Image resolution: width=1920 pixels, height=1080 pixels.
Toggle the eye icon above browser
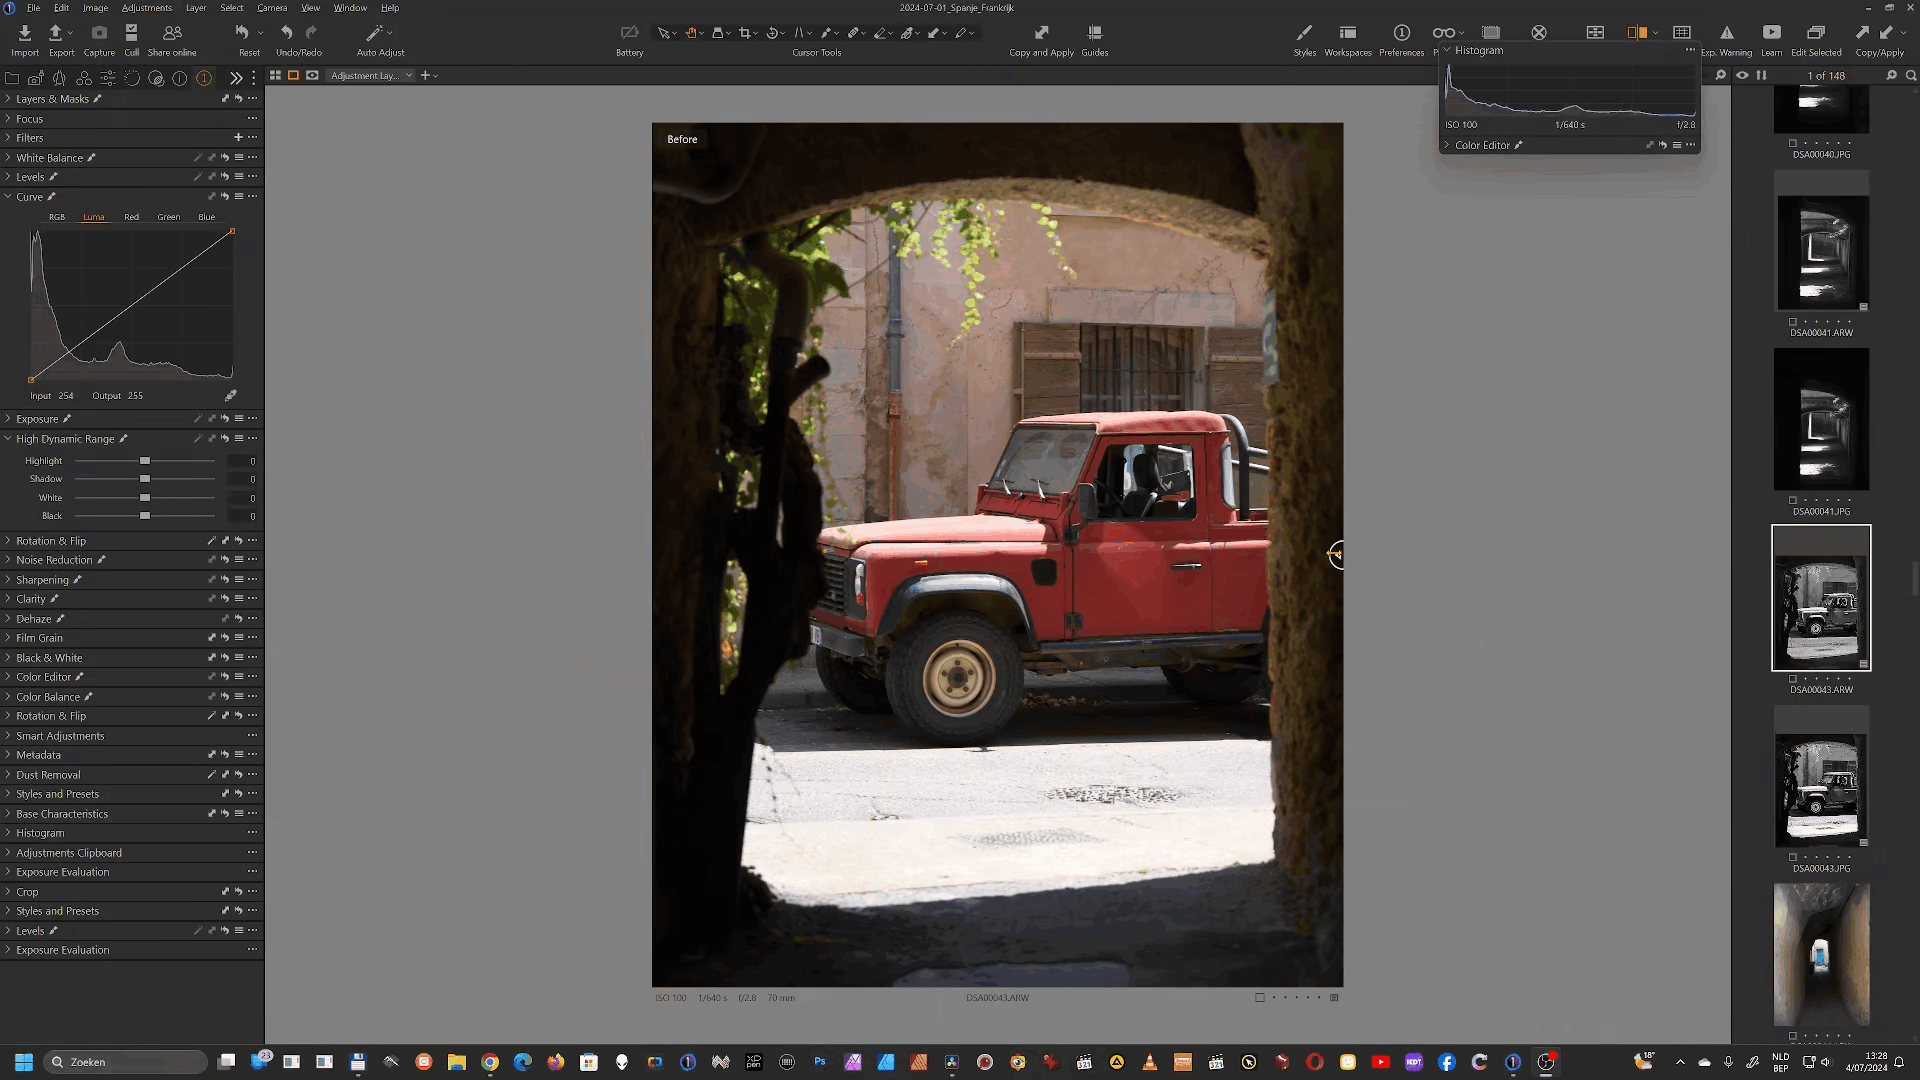tap(1742, 75)
